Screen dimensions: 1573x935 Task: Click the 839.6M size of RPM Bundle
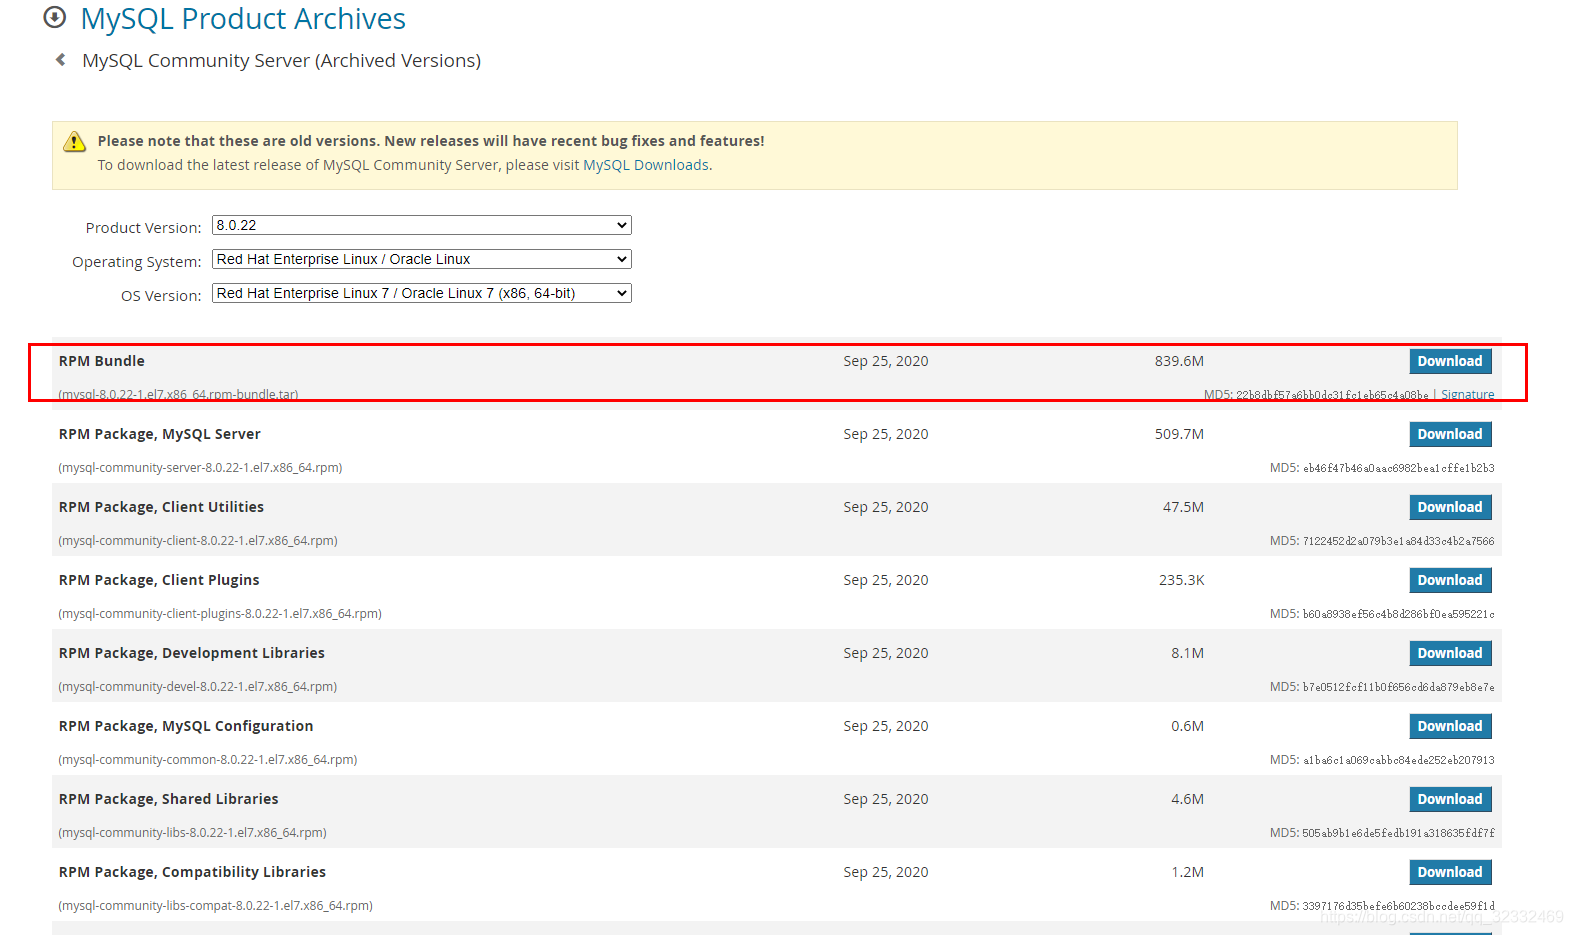pyautogui.click(x=1179, y=361)
